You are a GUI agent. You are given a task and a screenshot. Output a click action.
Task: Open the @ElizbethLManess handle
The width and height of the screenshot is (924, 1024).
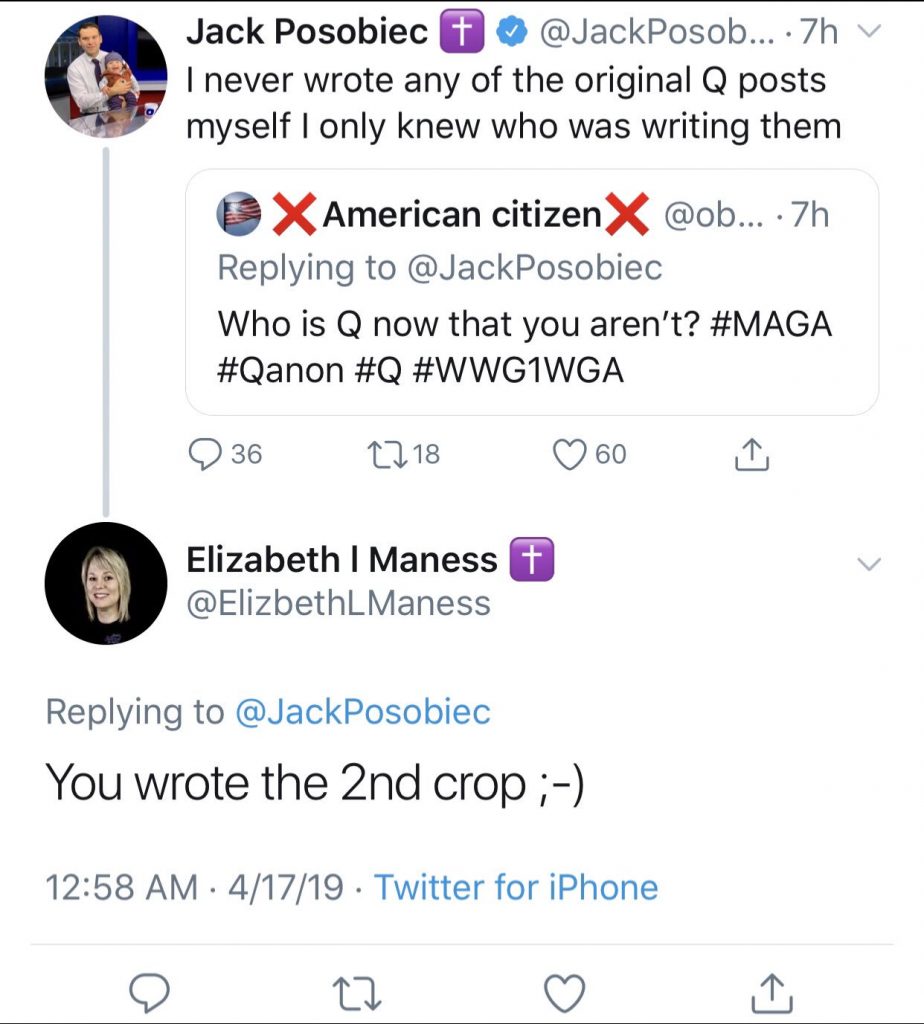click(x=338, y=604)
